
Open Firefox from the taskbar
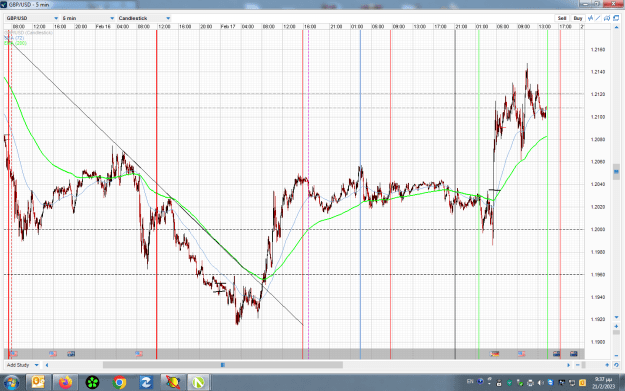[x=65, y=383]
